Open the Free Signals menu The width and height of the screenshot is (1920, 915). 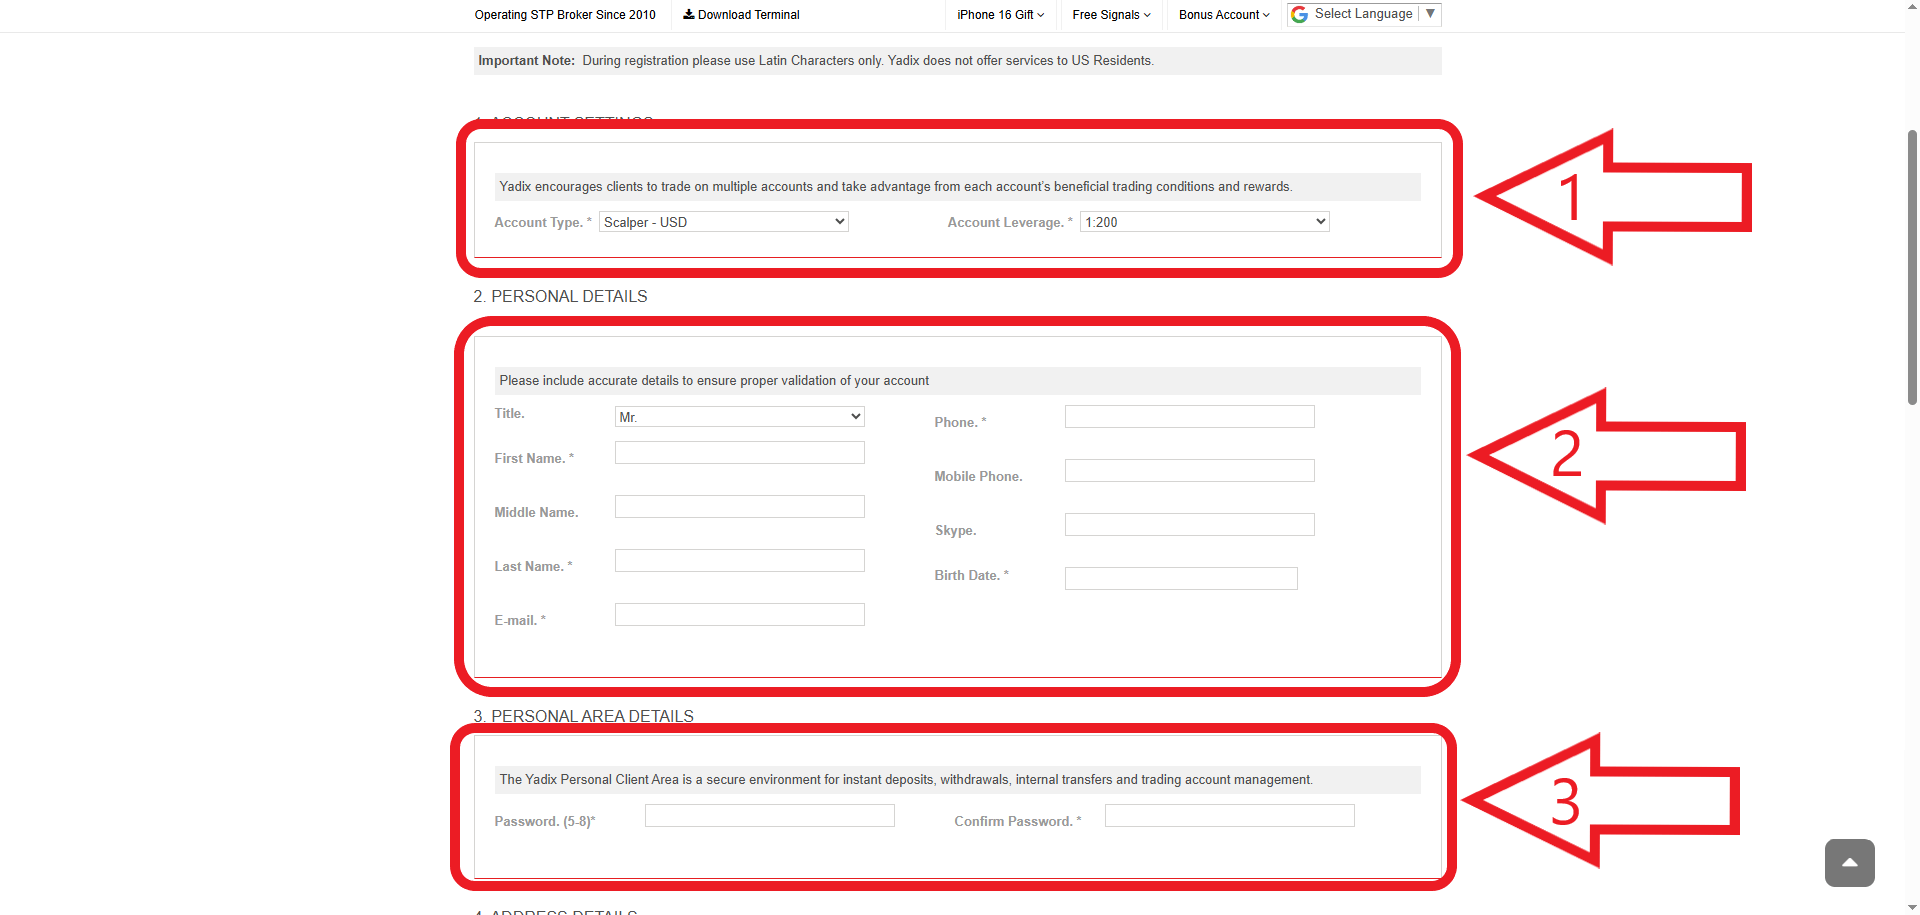[1111, 15]
